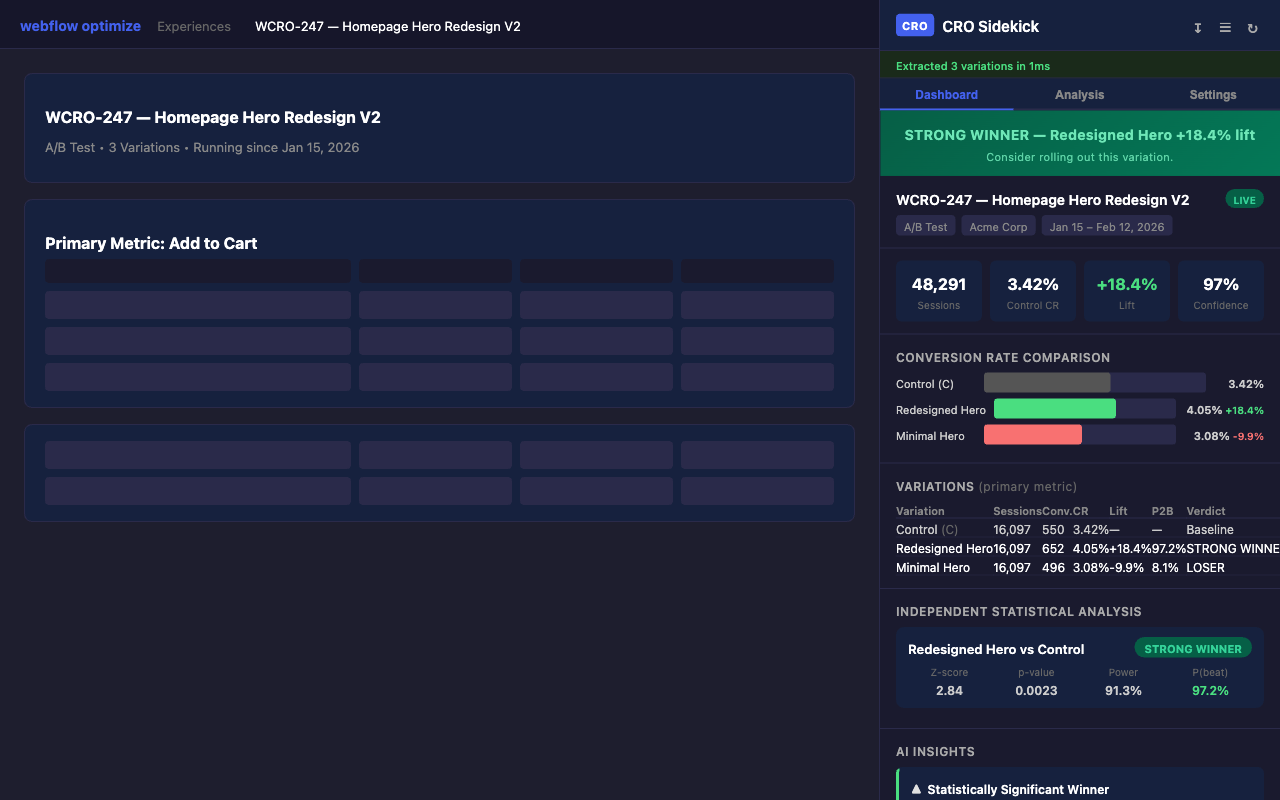
Task: Click the webflow optimize logo
Action: (80, 25)
